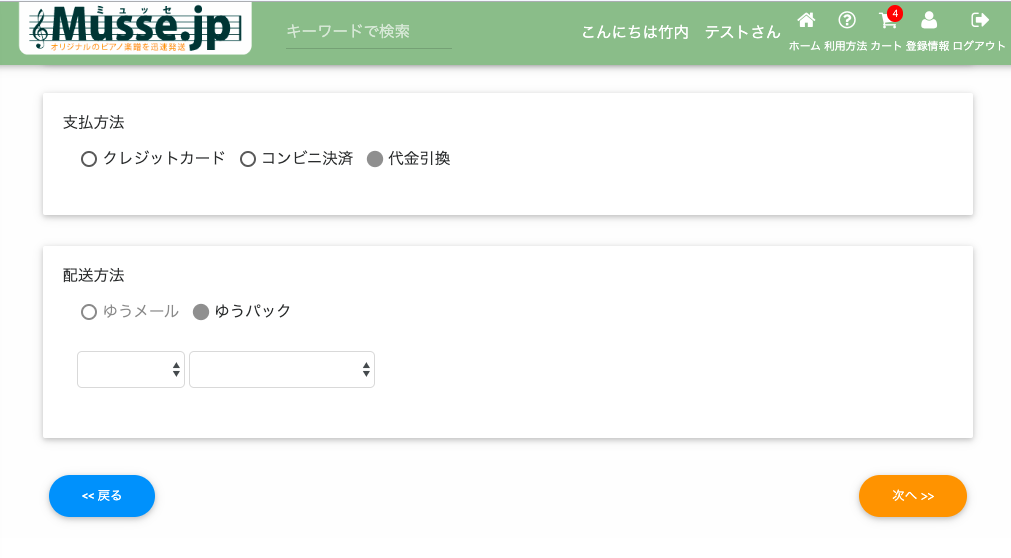The width and height of the screenshot is (1011, 558).
Task: Click the user profile registration icon
Action: [928, 21]
